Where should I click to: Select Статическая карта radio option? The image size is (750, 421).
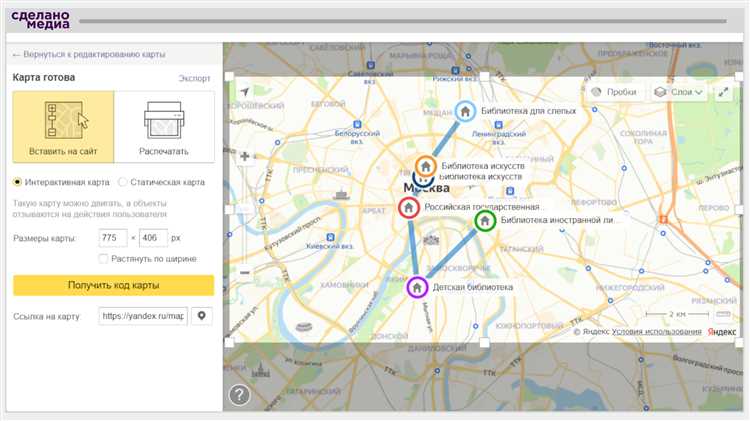[x=123, y=182]
